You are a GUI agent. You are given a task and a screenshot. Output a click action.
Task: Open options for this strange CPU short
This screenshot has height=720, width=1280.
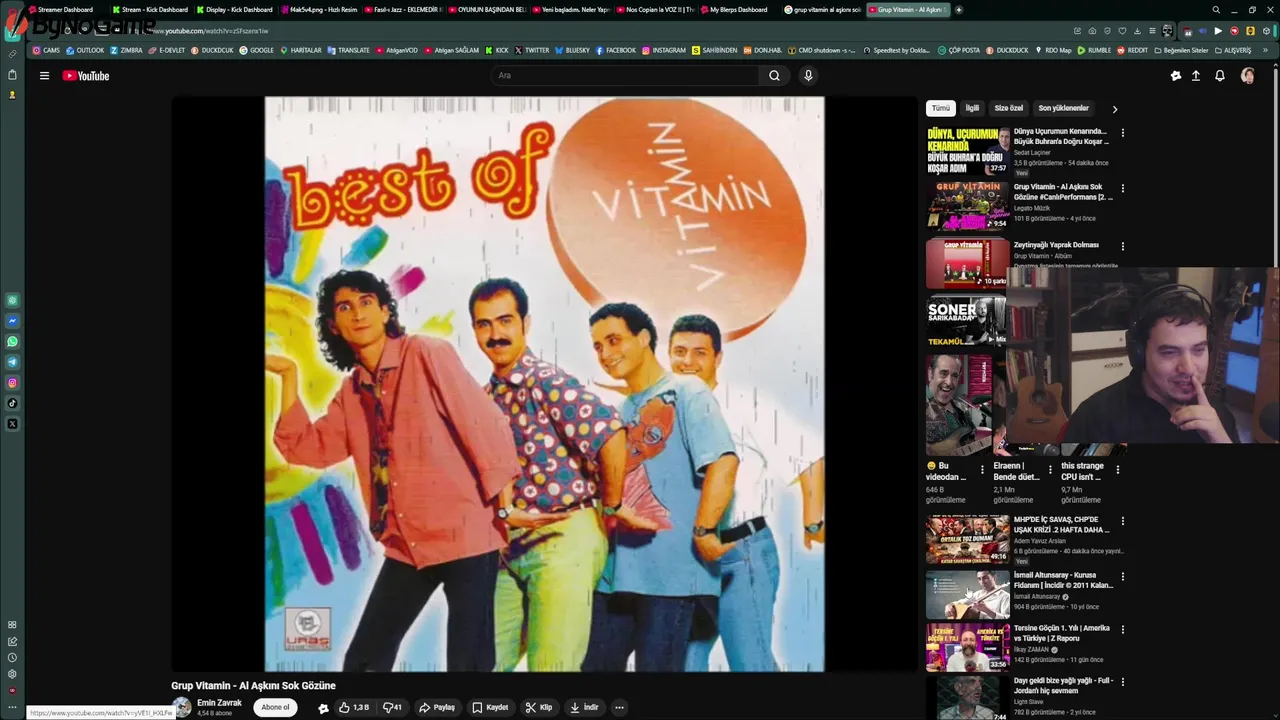(1117, 469)
